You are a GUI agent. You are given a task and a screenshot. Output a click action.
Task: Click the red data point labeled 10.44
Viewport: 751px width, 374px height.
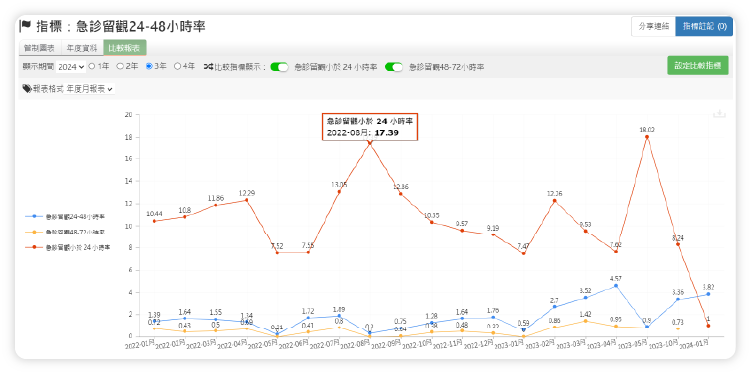coord(154,221)
